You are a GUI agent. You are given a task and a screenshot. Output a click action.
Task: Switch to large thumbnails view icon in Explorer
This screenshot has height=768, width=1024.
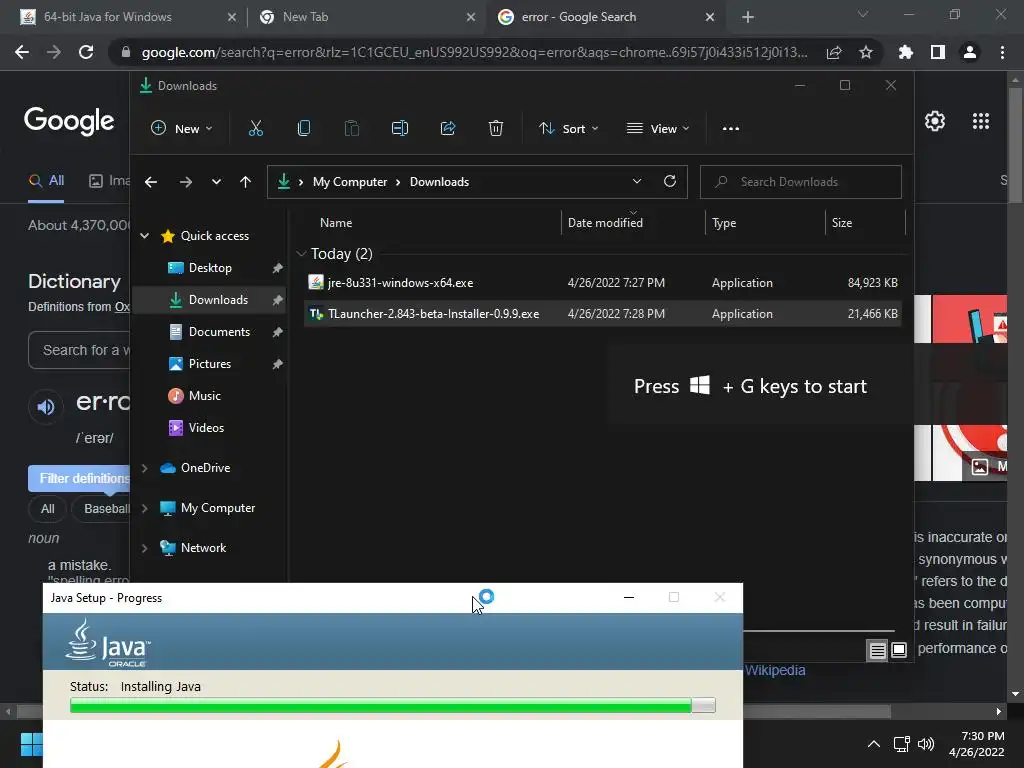point(899,650)
